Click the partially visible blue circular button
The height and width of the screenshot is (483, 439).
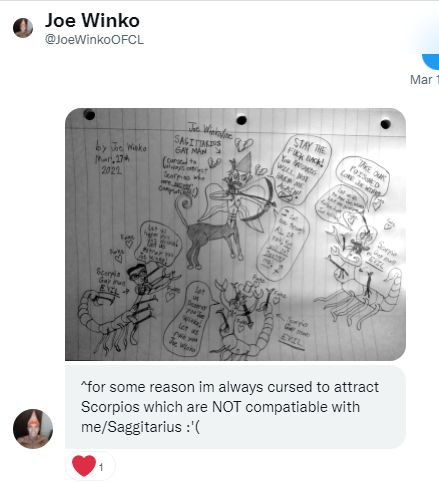point(432,62)
